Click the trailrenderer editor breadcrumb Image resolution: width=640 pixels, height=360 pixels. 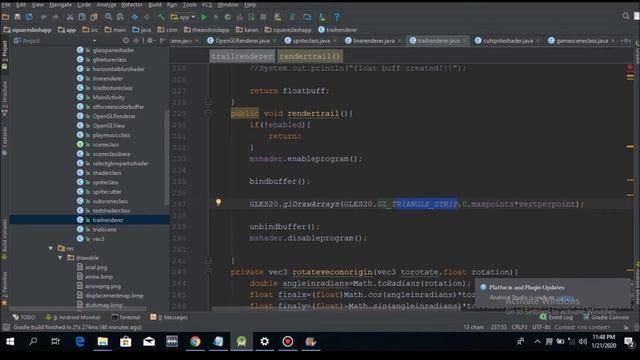(x=242, y=56)
